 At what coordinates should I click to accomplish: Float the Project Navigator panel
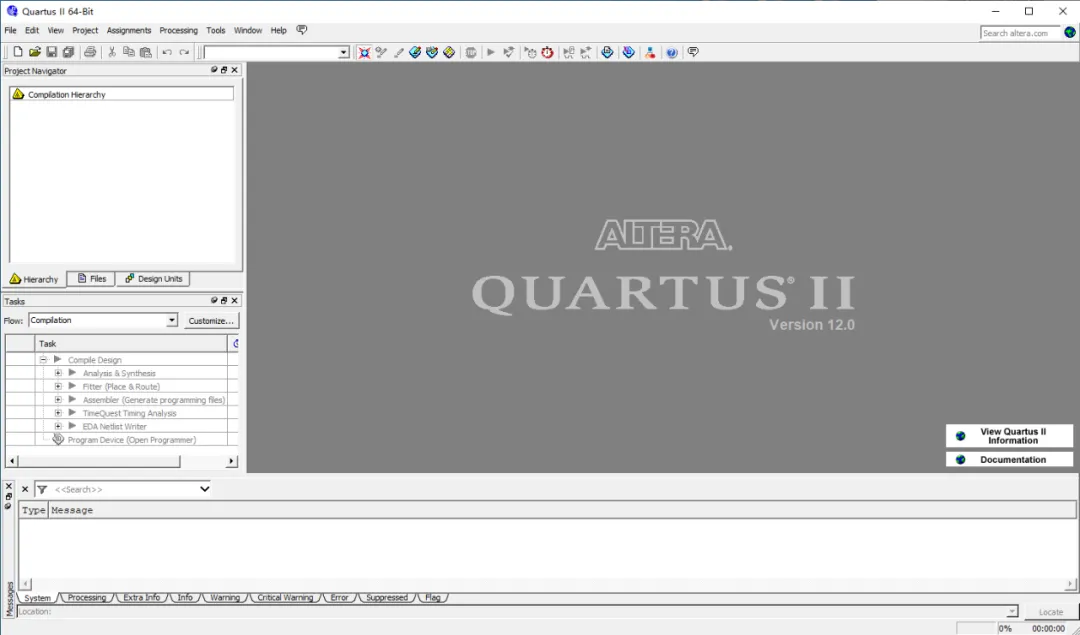pyautogui.click(x=224, y=70)
